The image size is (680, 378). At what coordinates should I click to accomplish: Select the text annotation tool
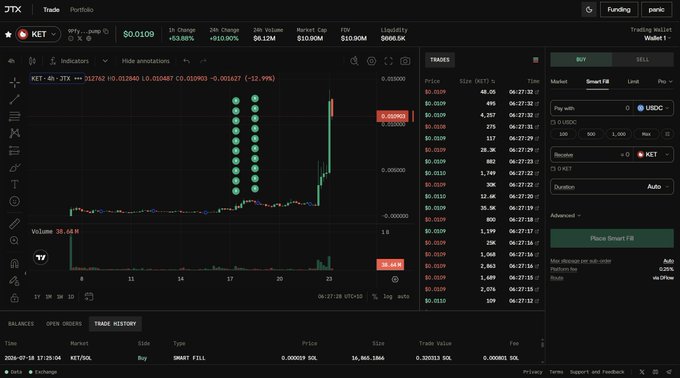click(x=15, y=184)
